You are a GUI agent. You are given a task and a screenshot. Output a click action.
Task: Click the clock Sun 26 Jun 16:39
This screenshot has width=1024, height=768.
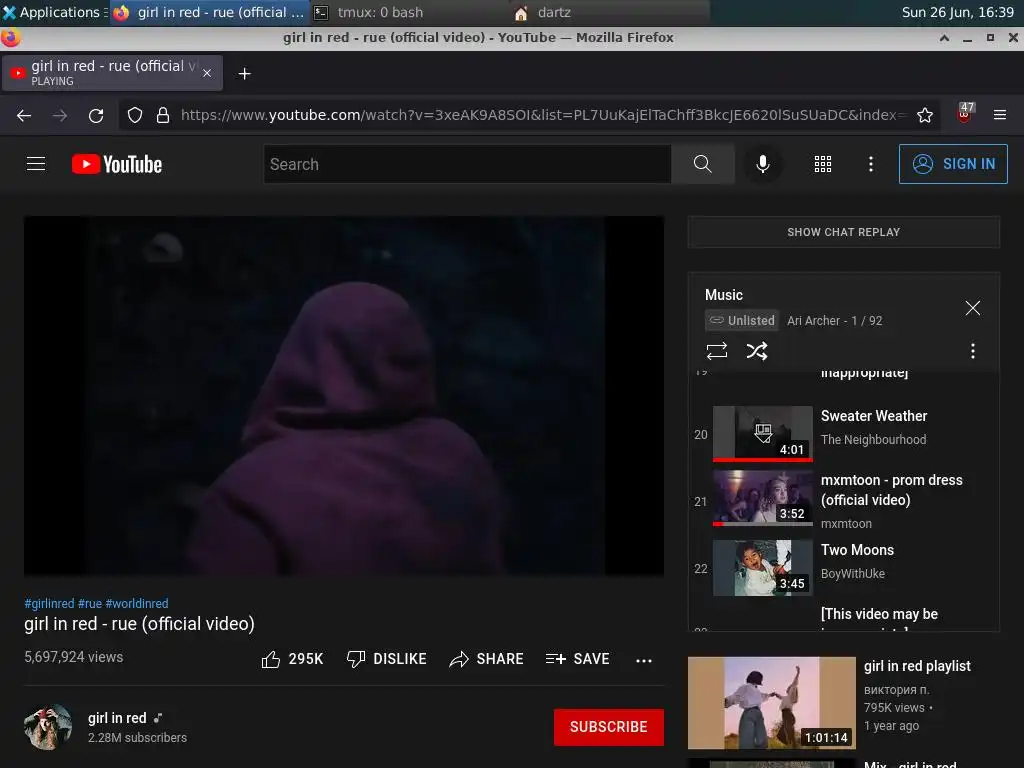coord(957,12)
